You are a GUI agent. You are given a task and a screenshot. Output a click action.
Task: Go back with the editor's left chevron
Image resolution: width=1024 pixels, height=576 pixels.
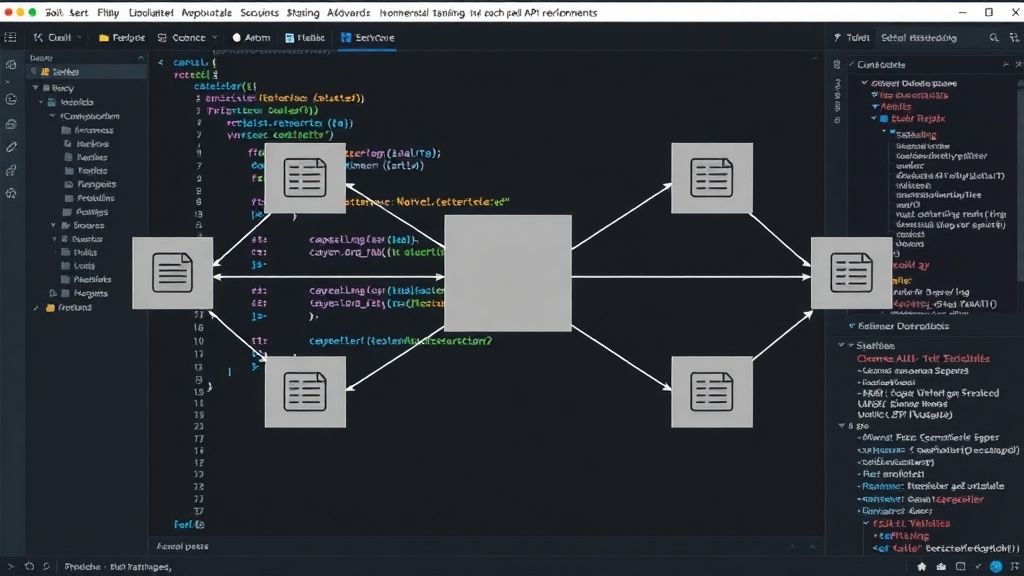click(x=161, y=63)
